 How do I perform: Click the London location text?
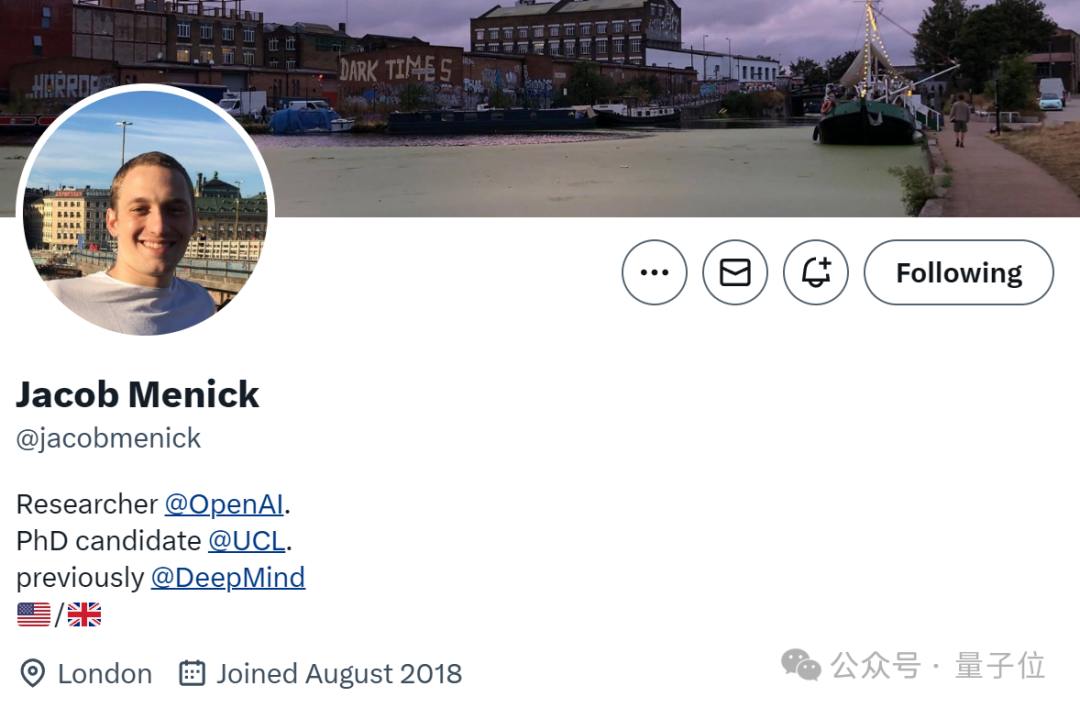(105, 673)
